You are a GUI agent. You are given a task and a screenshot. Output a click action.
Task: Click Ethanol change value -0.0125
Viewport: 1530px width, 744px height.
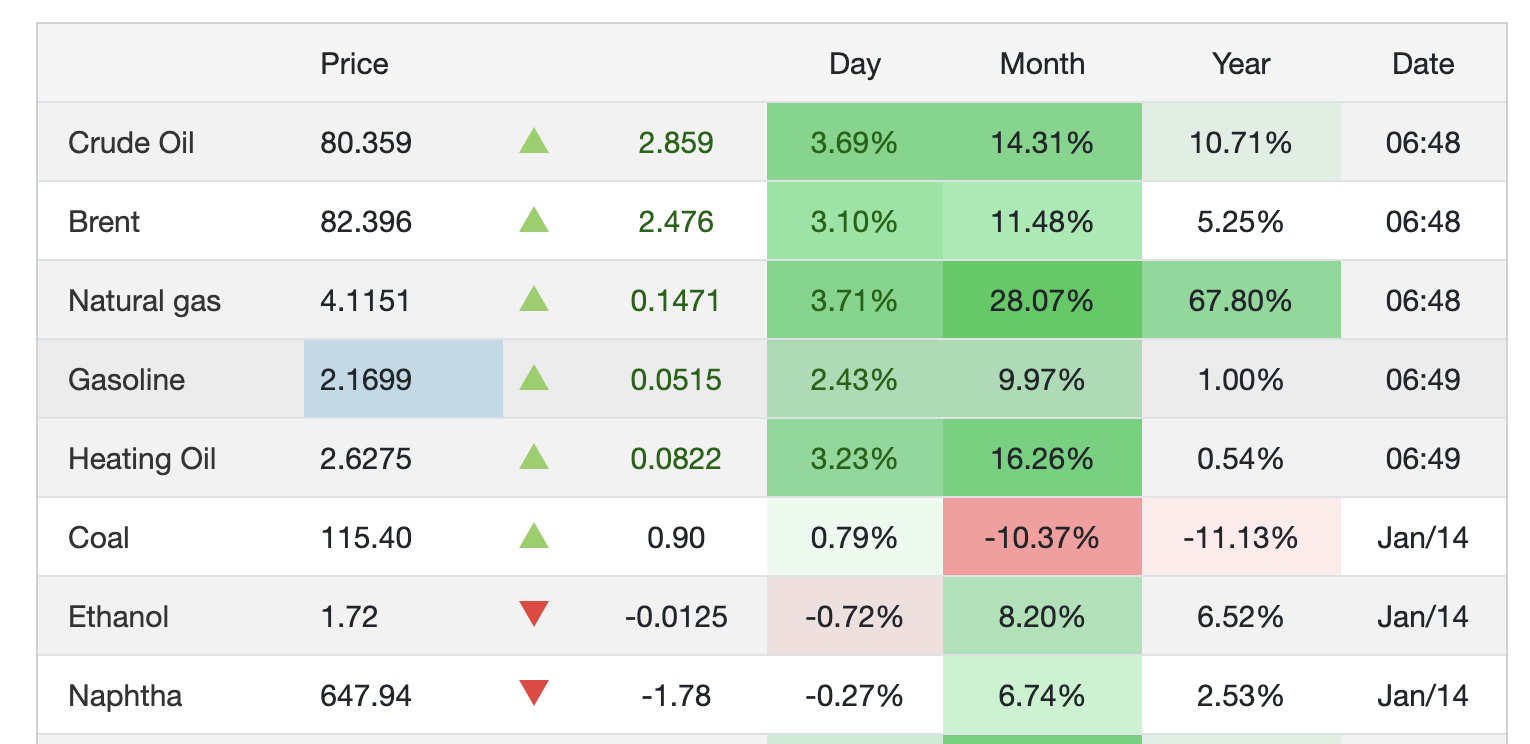coord(676,617)
